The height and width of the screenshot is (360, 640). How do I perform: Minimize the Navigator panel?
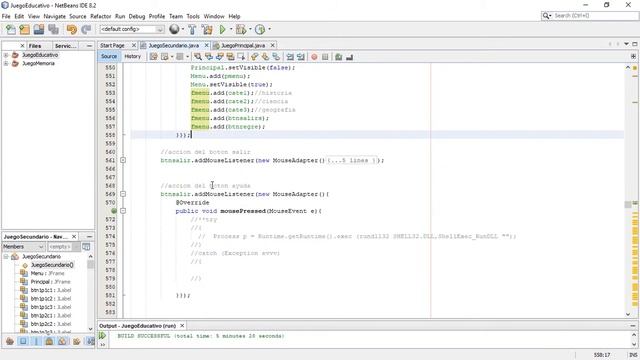(89, 237)
